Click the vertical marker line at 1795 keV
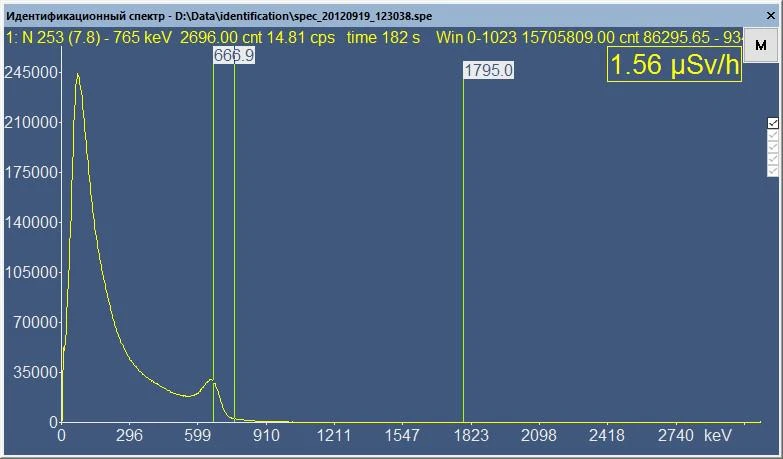Viewport: 783px width, 459px height. (463, 250)
